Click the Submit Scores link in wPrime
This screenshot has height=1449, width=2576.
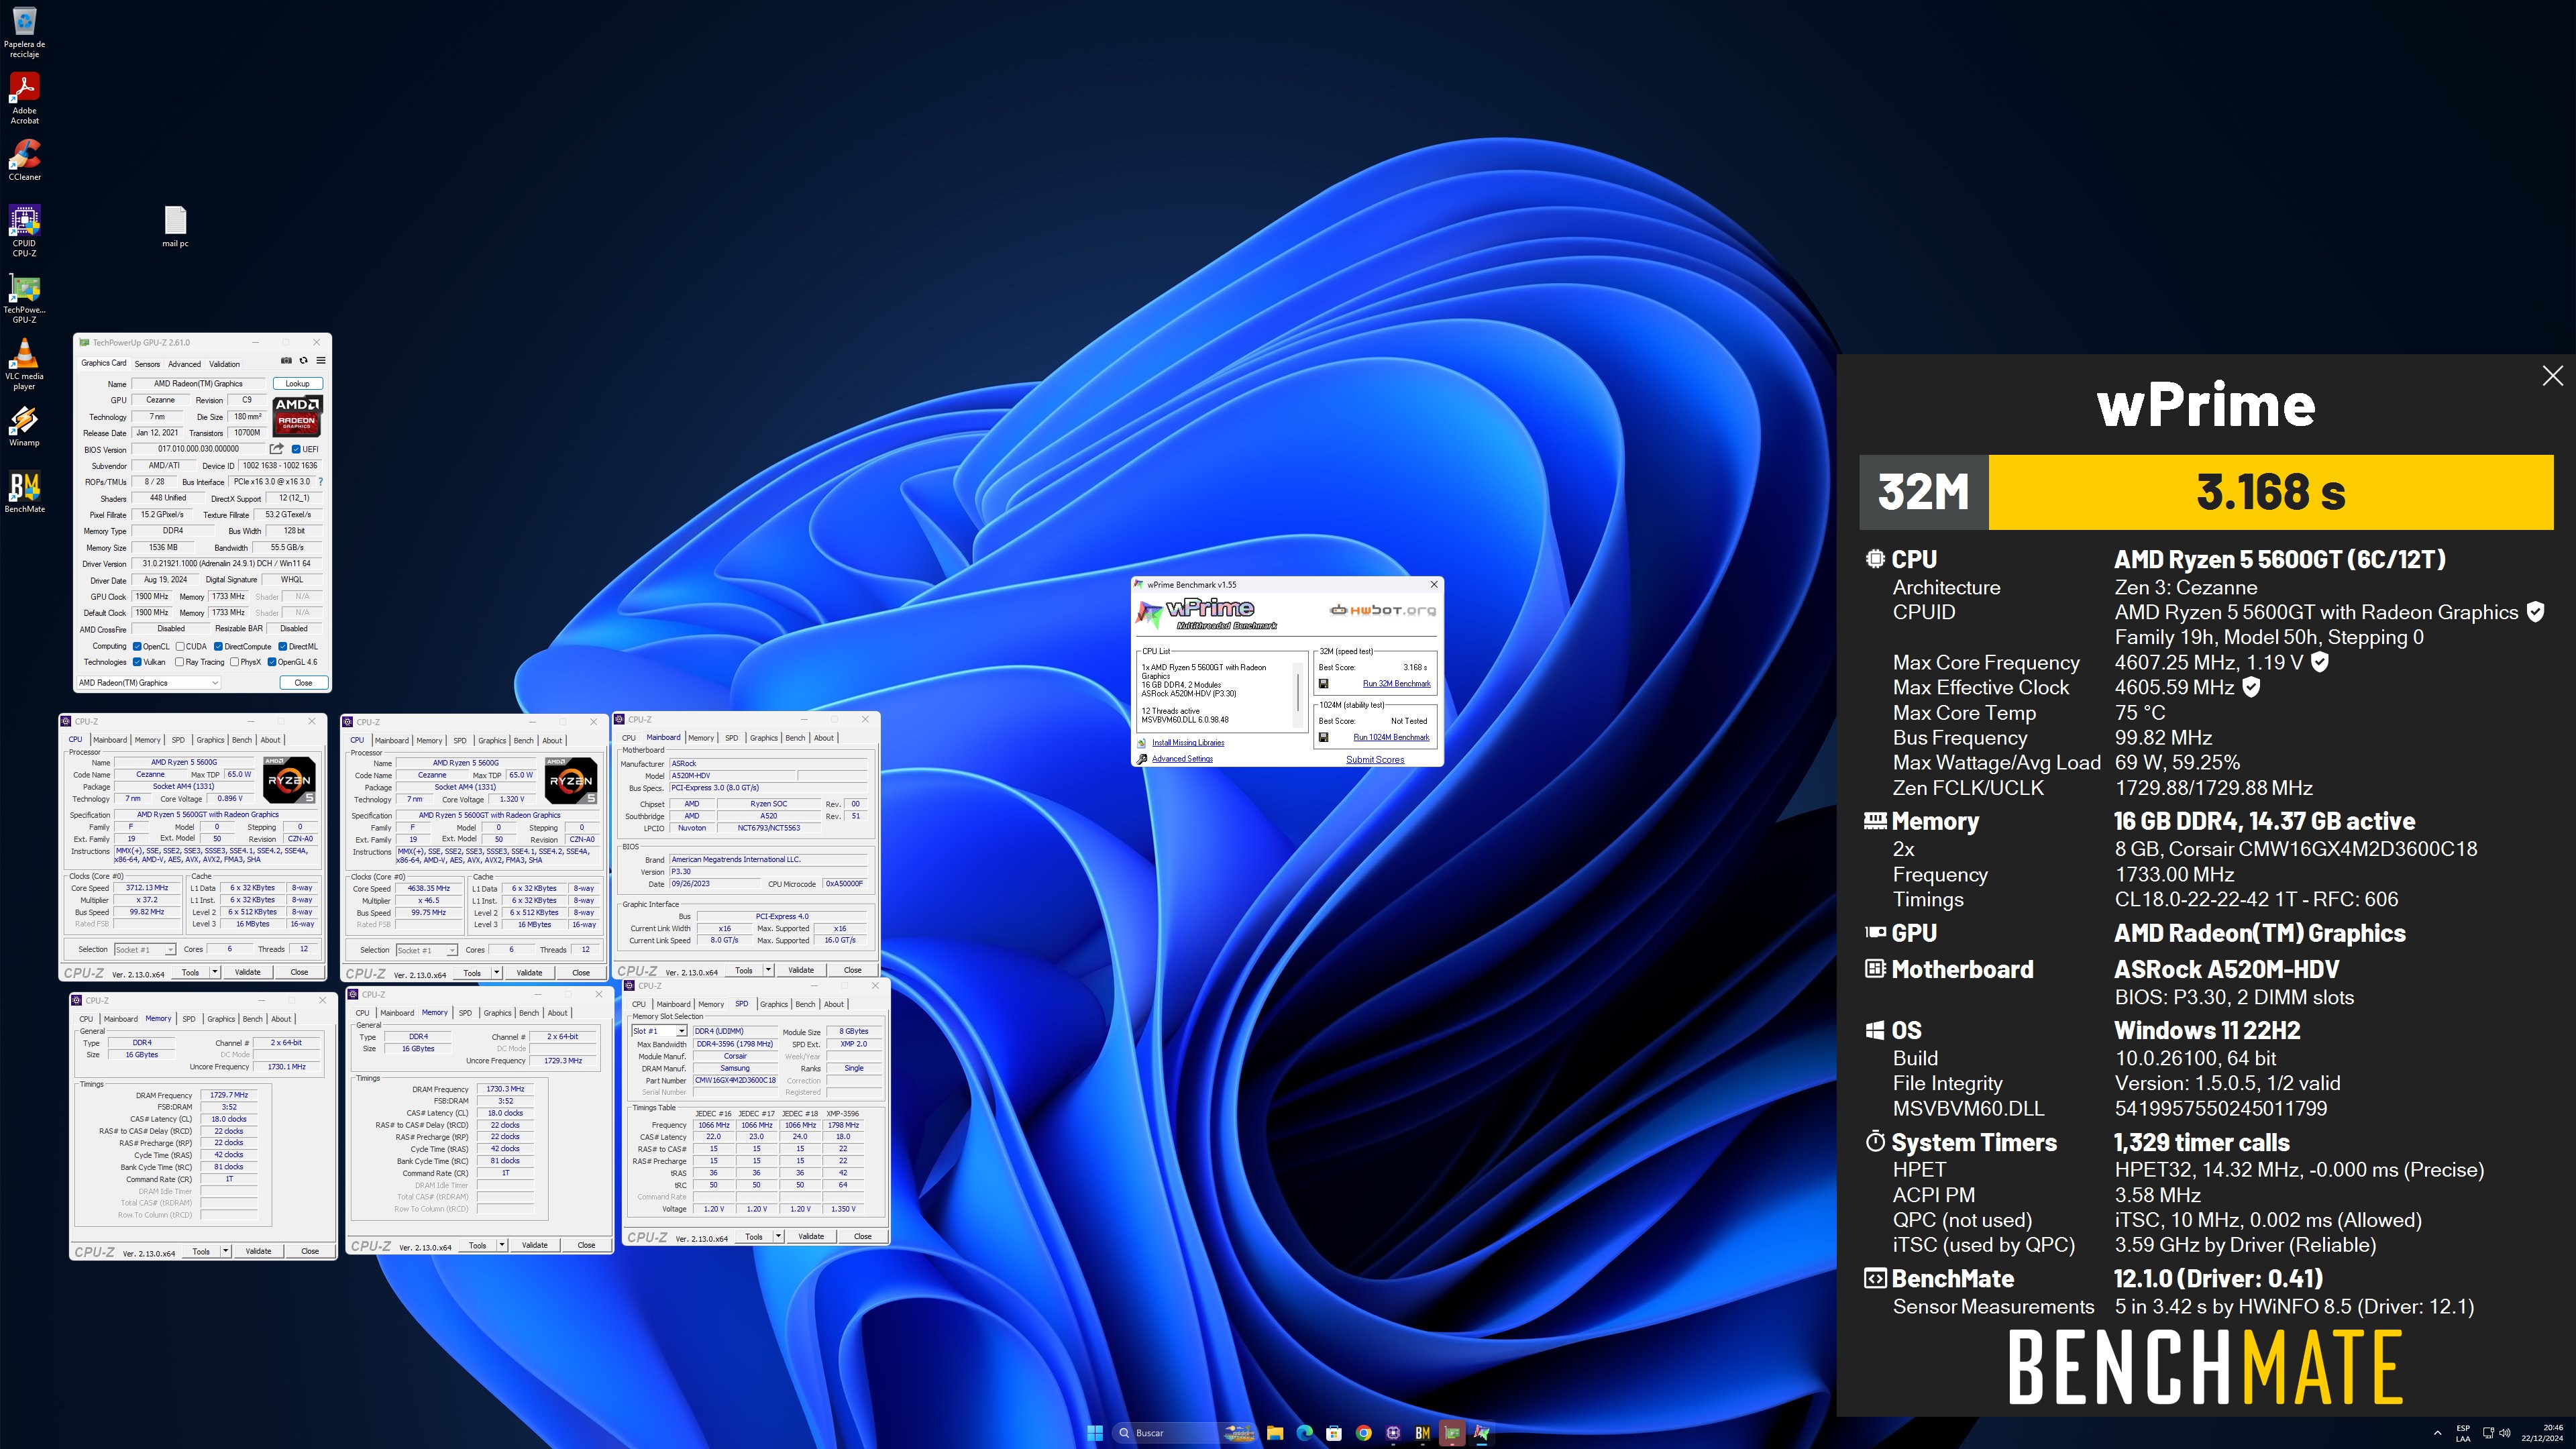pos(1375,760)
